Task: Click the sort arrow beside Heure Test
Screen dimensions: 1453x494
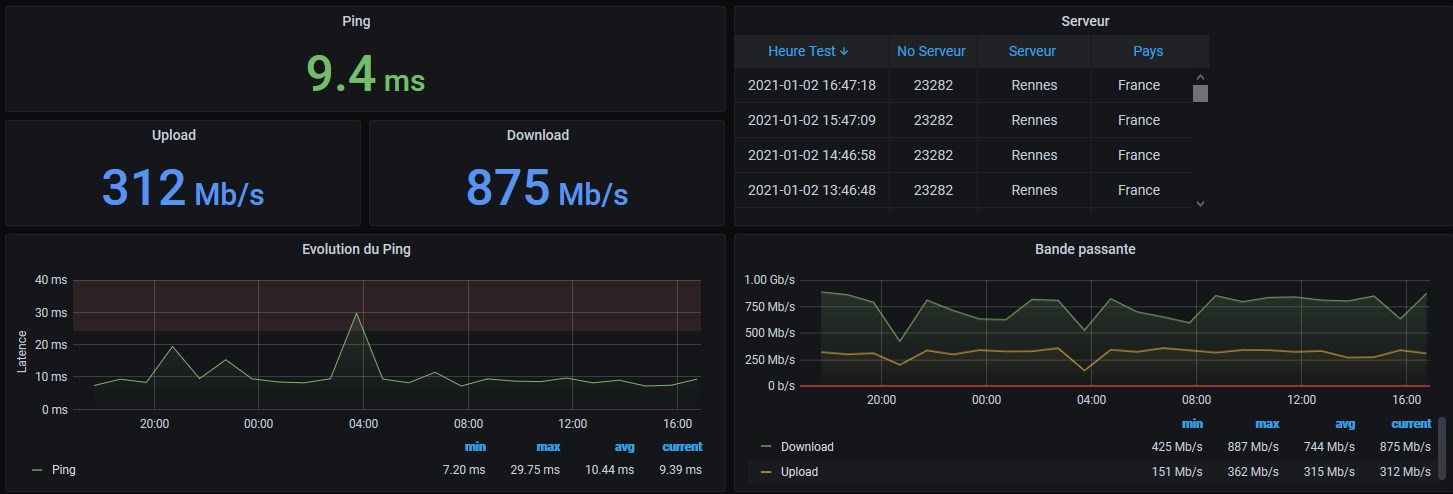Action: click(844, 51)
